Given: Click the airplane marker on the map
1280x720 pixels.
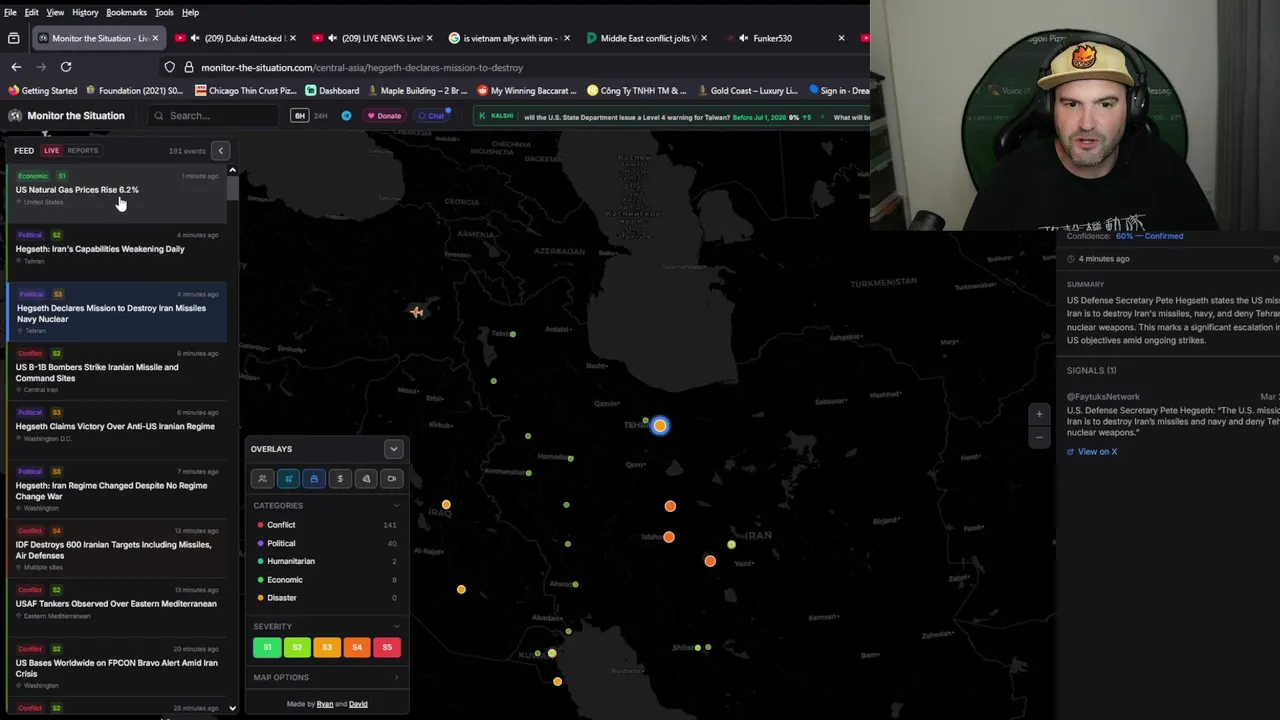Looking at the screenshot, I should [417, 311].
